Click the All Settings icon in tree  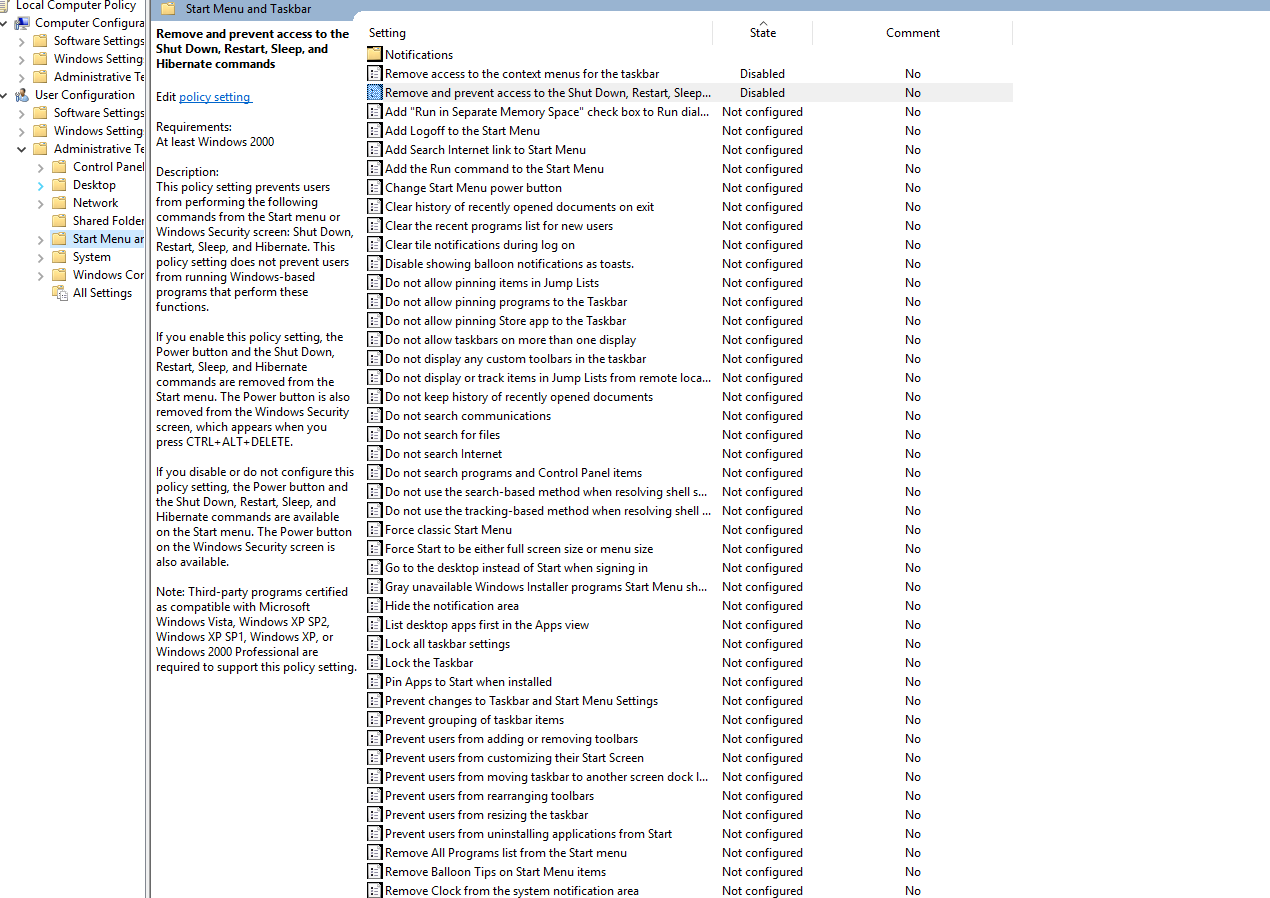click(59, 293)
